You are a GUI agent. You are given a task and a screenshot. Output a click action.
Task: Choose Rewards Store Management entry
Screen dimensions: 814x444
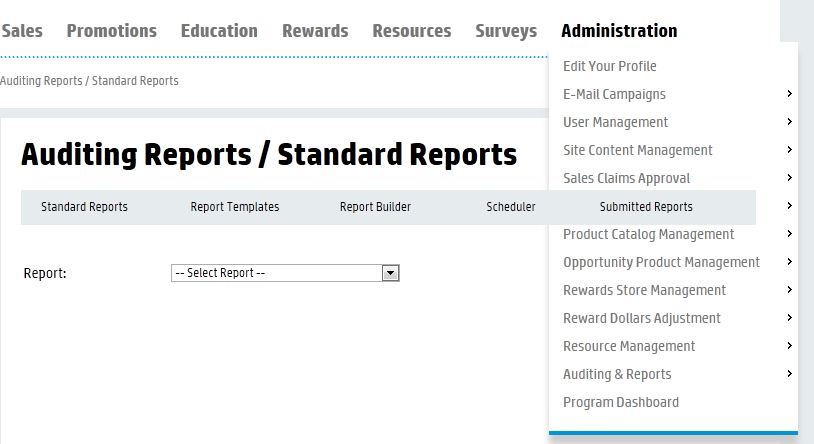[645, 290]
